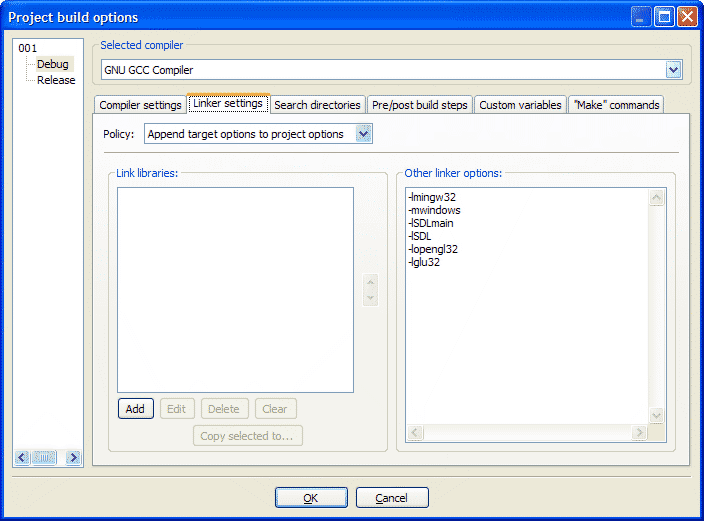Switch to "Make" commands tab
This screenshot has height=521, width=704.
pyautogui.click(x=616, y=105)
